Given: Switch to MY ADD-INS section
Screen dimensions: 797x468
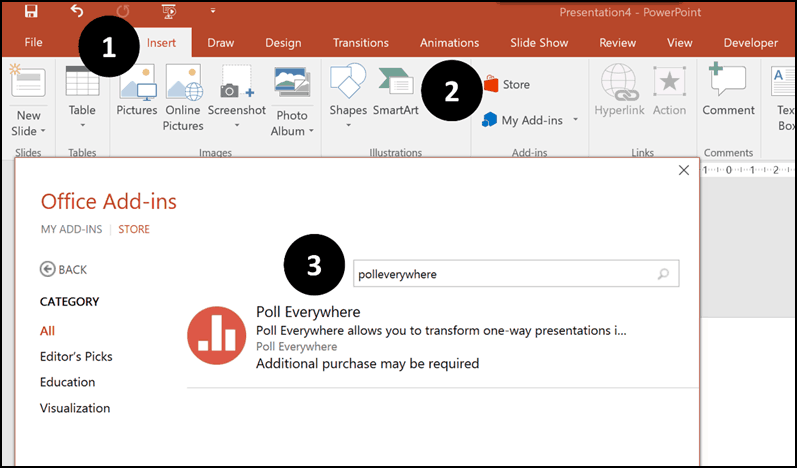Looking at the screenshot, I should [72, 229].
